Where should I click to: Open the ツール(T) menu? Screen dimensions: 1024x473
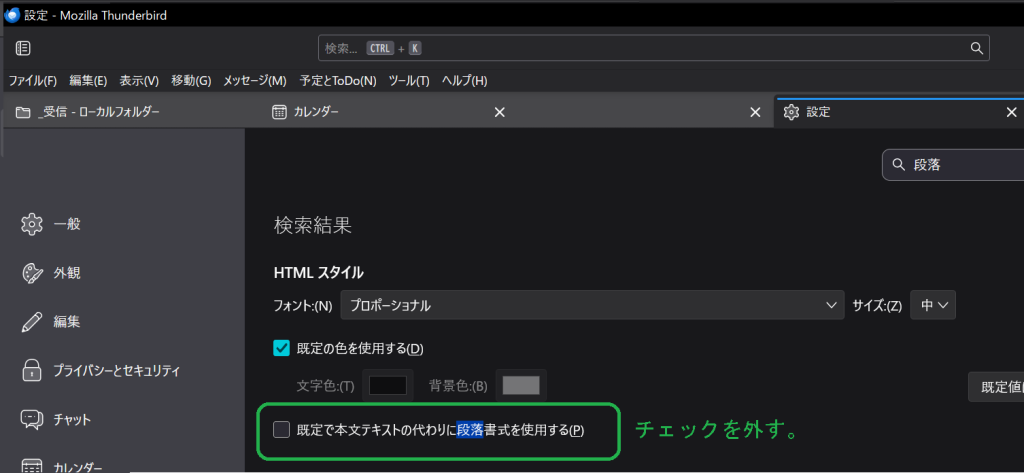click(408, 80)
